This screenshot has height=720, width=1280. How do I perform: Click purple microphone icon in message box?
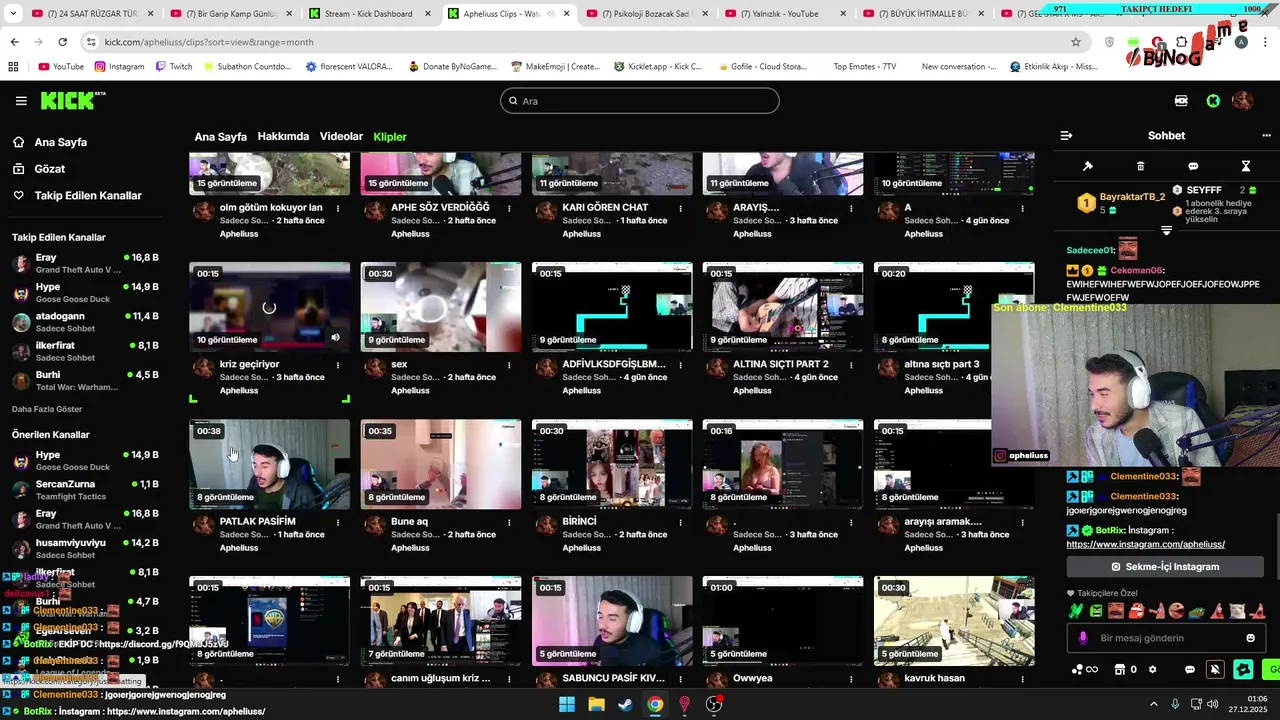1082,638
